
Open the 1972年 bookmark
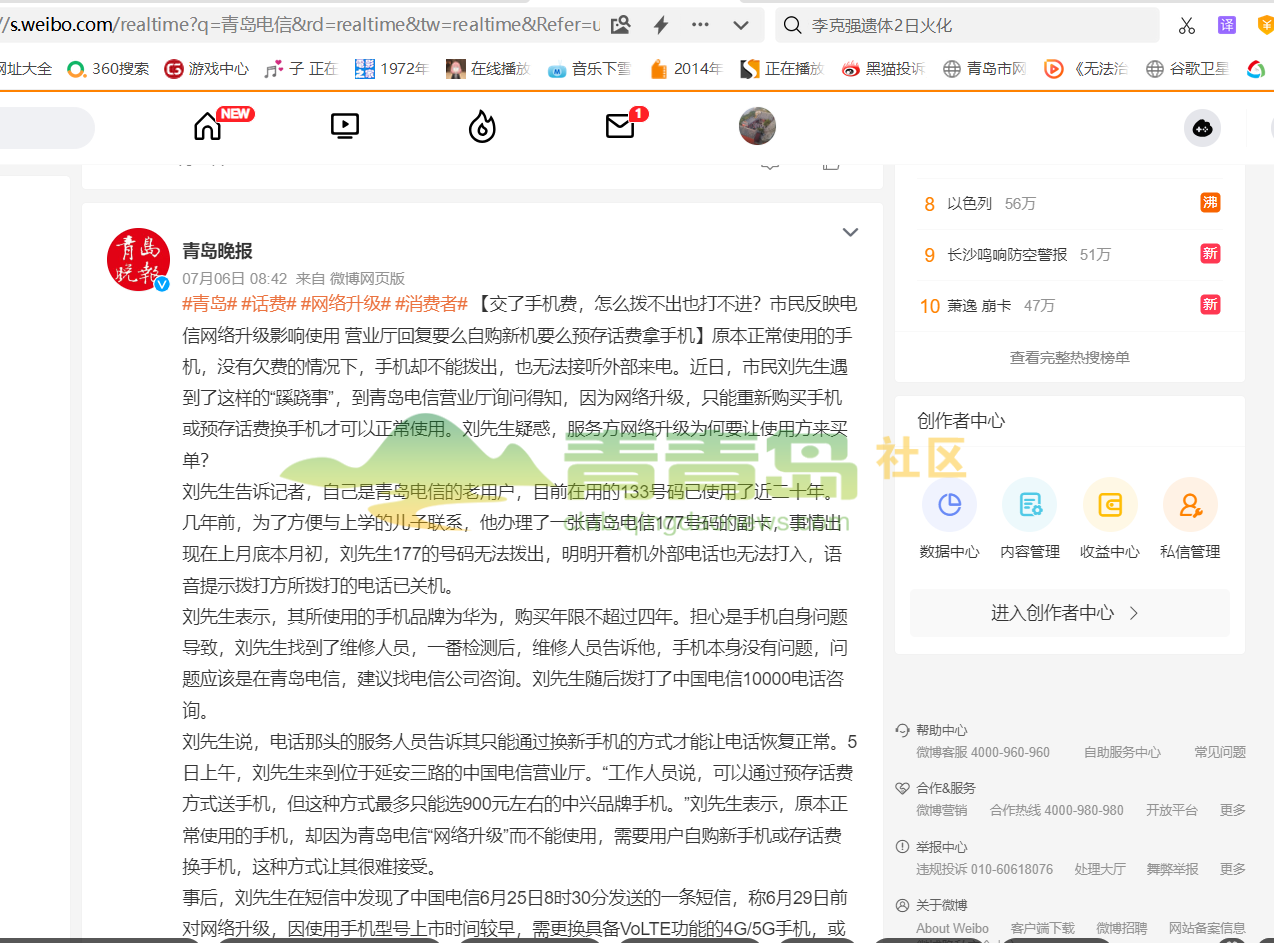(391, 69)
